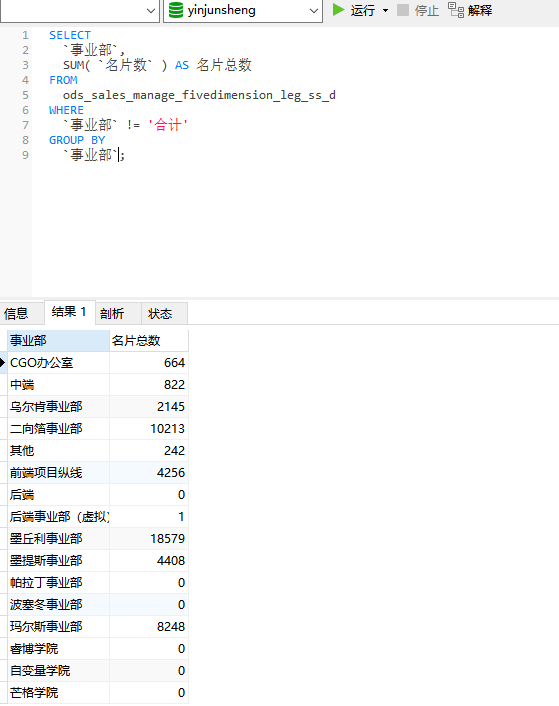Select the 墨丘利事业部 cell
559x706 pixels.
tap(59, 539)
